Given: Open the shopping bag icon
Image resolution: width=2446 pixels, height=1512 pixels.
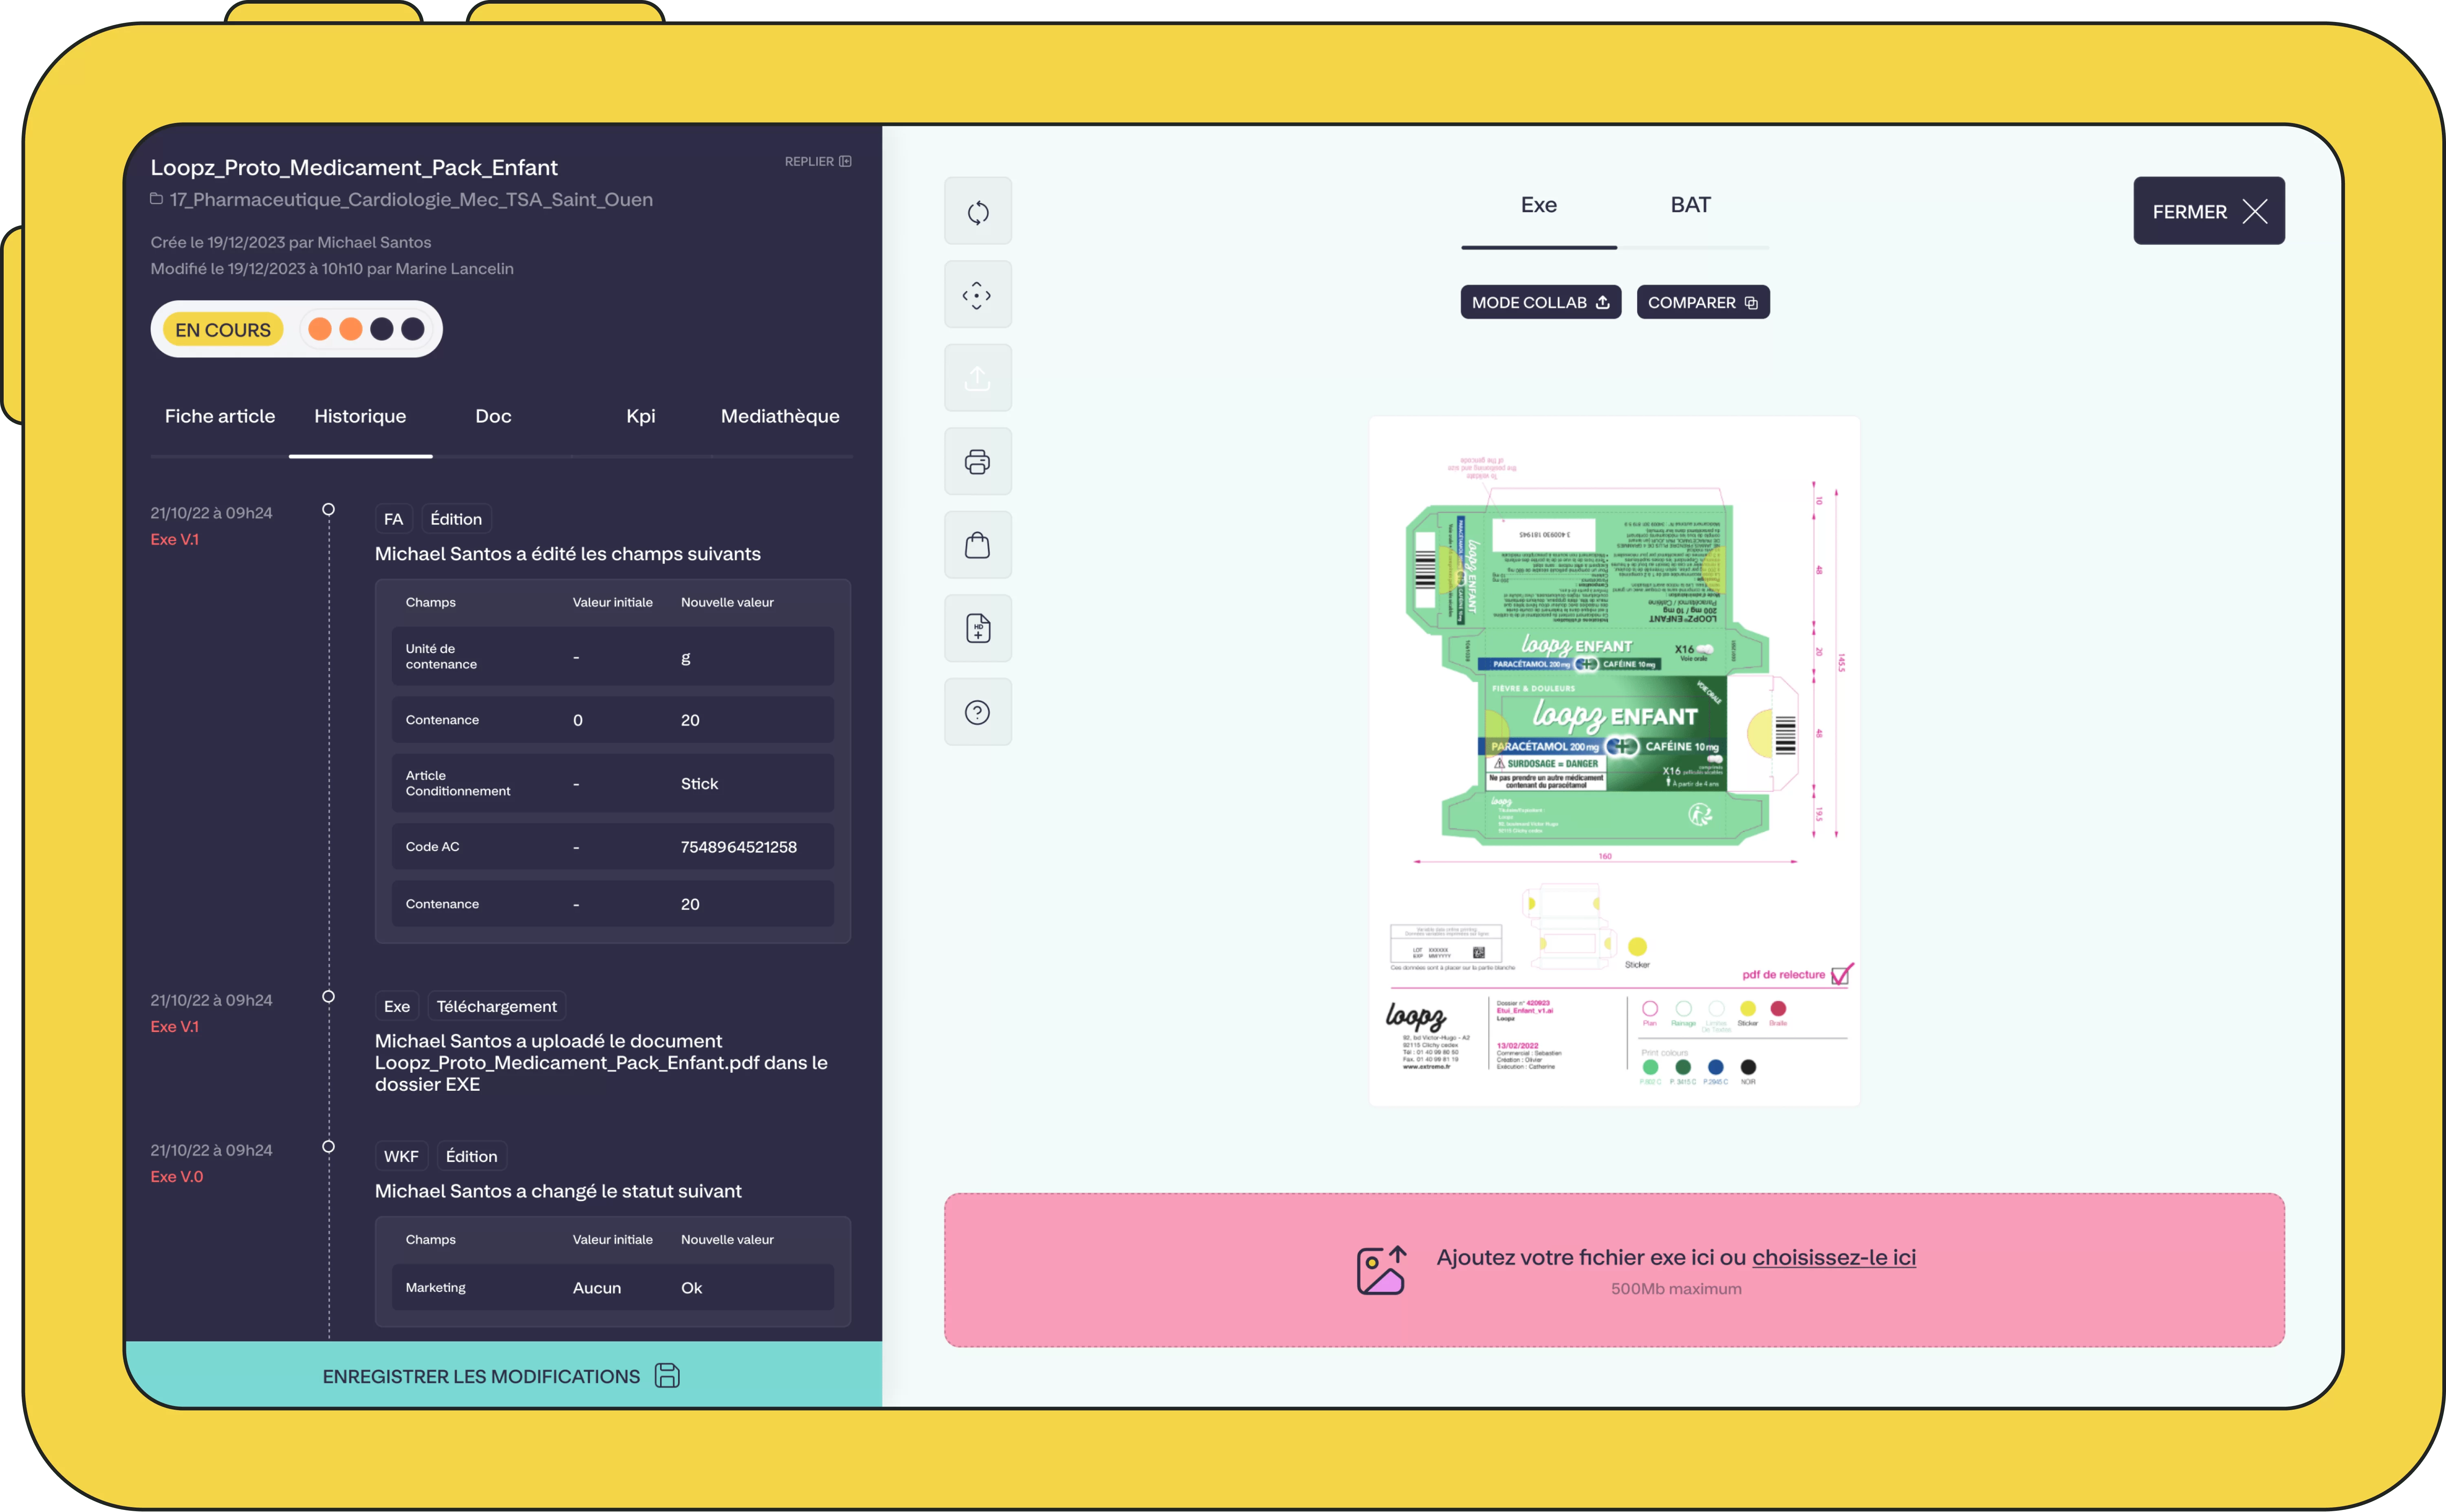Looking at the screenshot, I should [x=977, y=545].
